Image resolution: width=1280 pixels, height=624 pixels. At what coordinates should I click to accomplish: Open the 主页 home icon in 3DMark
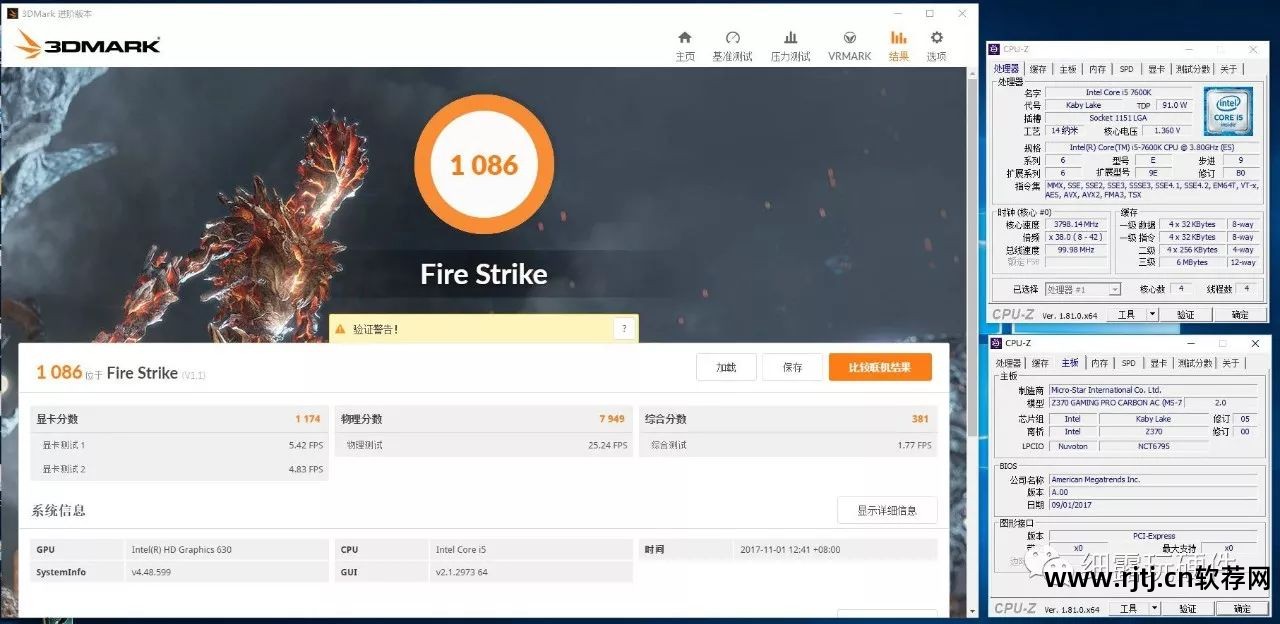(685, 38)
